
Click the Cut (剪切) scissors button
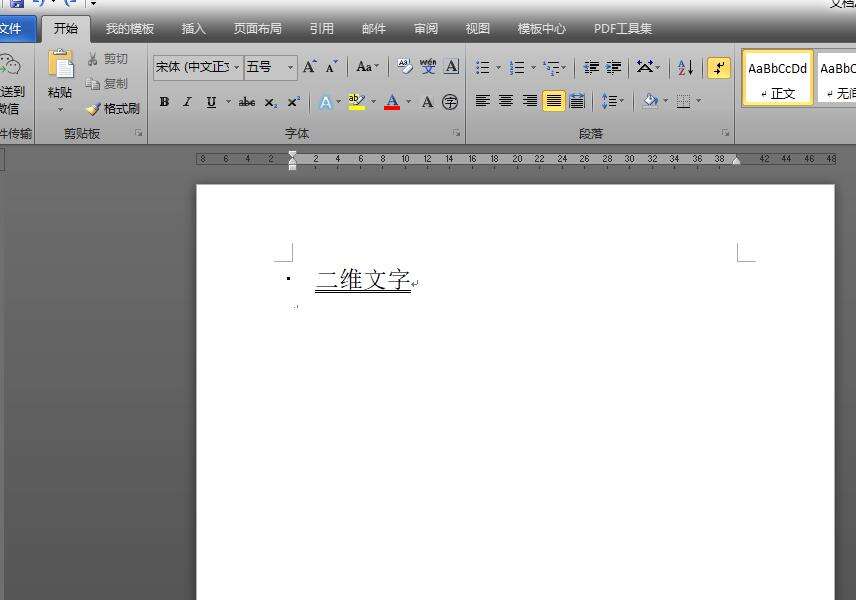coord(108,58)
